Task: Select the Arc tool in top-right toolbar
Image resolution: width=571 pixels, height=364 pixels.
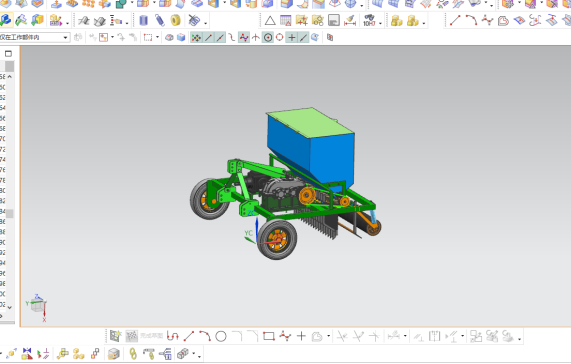Action: 471,20
